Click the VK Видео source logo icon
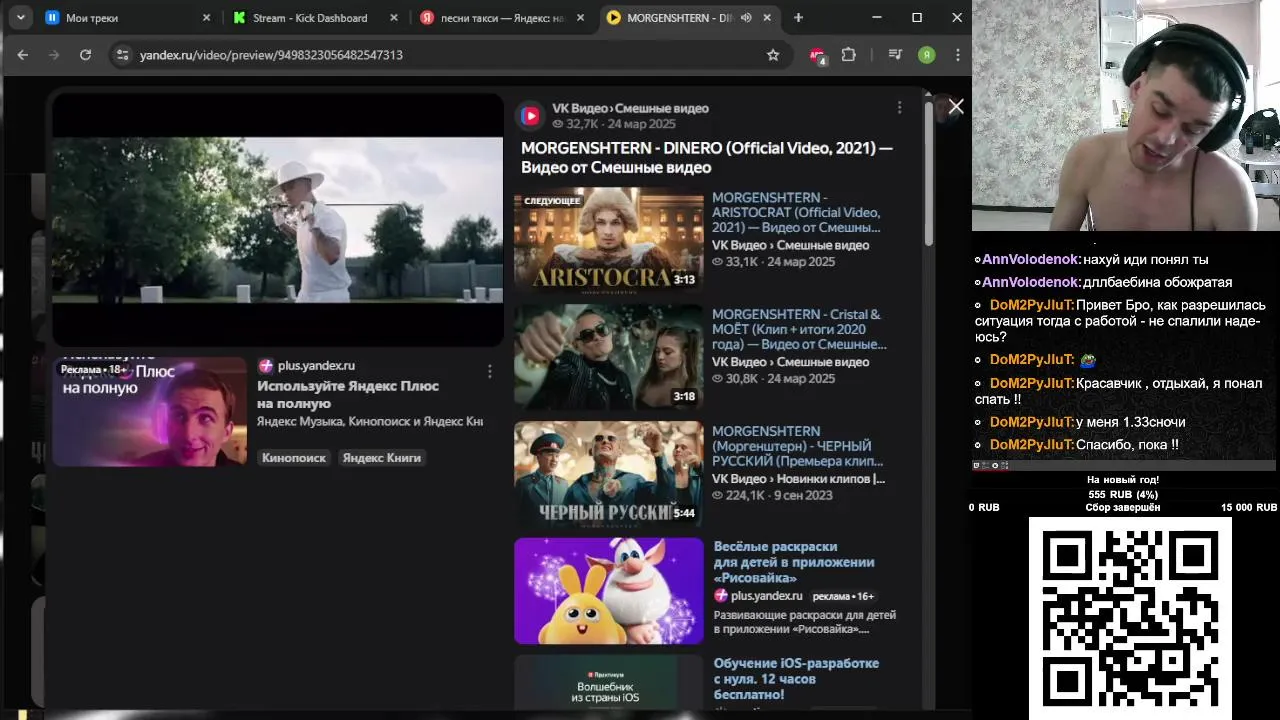 pos(531,116)
